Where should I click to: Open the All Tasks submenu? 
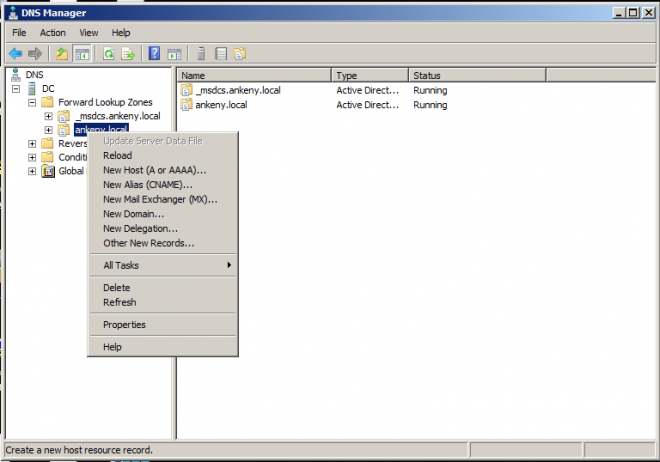pos(162,265)
